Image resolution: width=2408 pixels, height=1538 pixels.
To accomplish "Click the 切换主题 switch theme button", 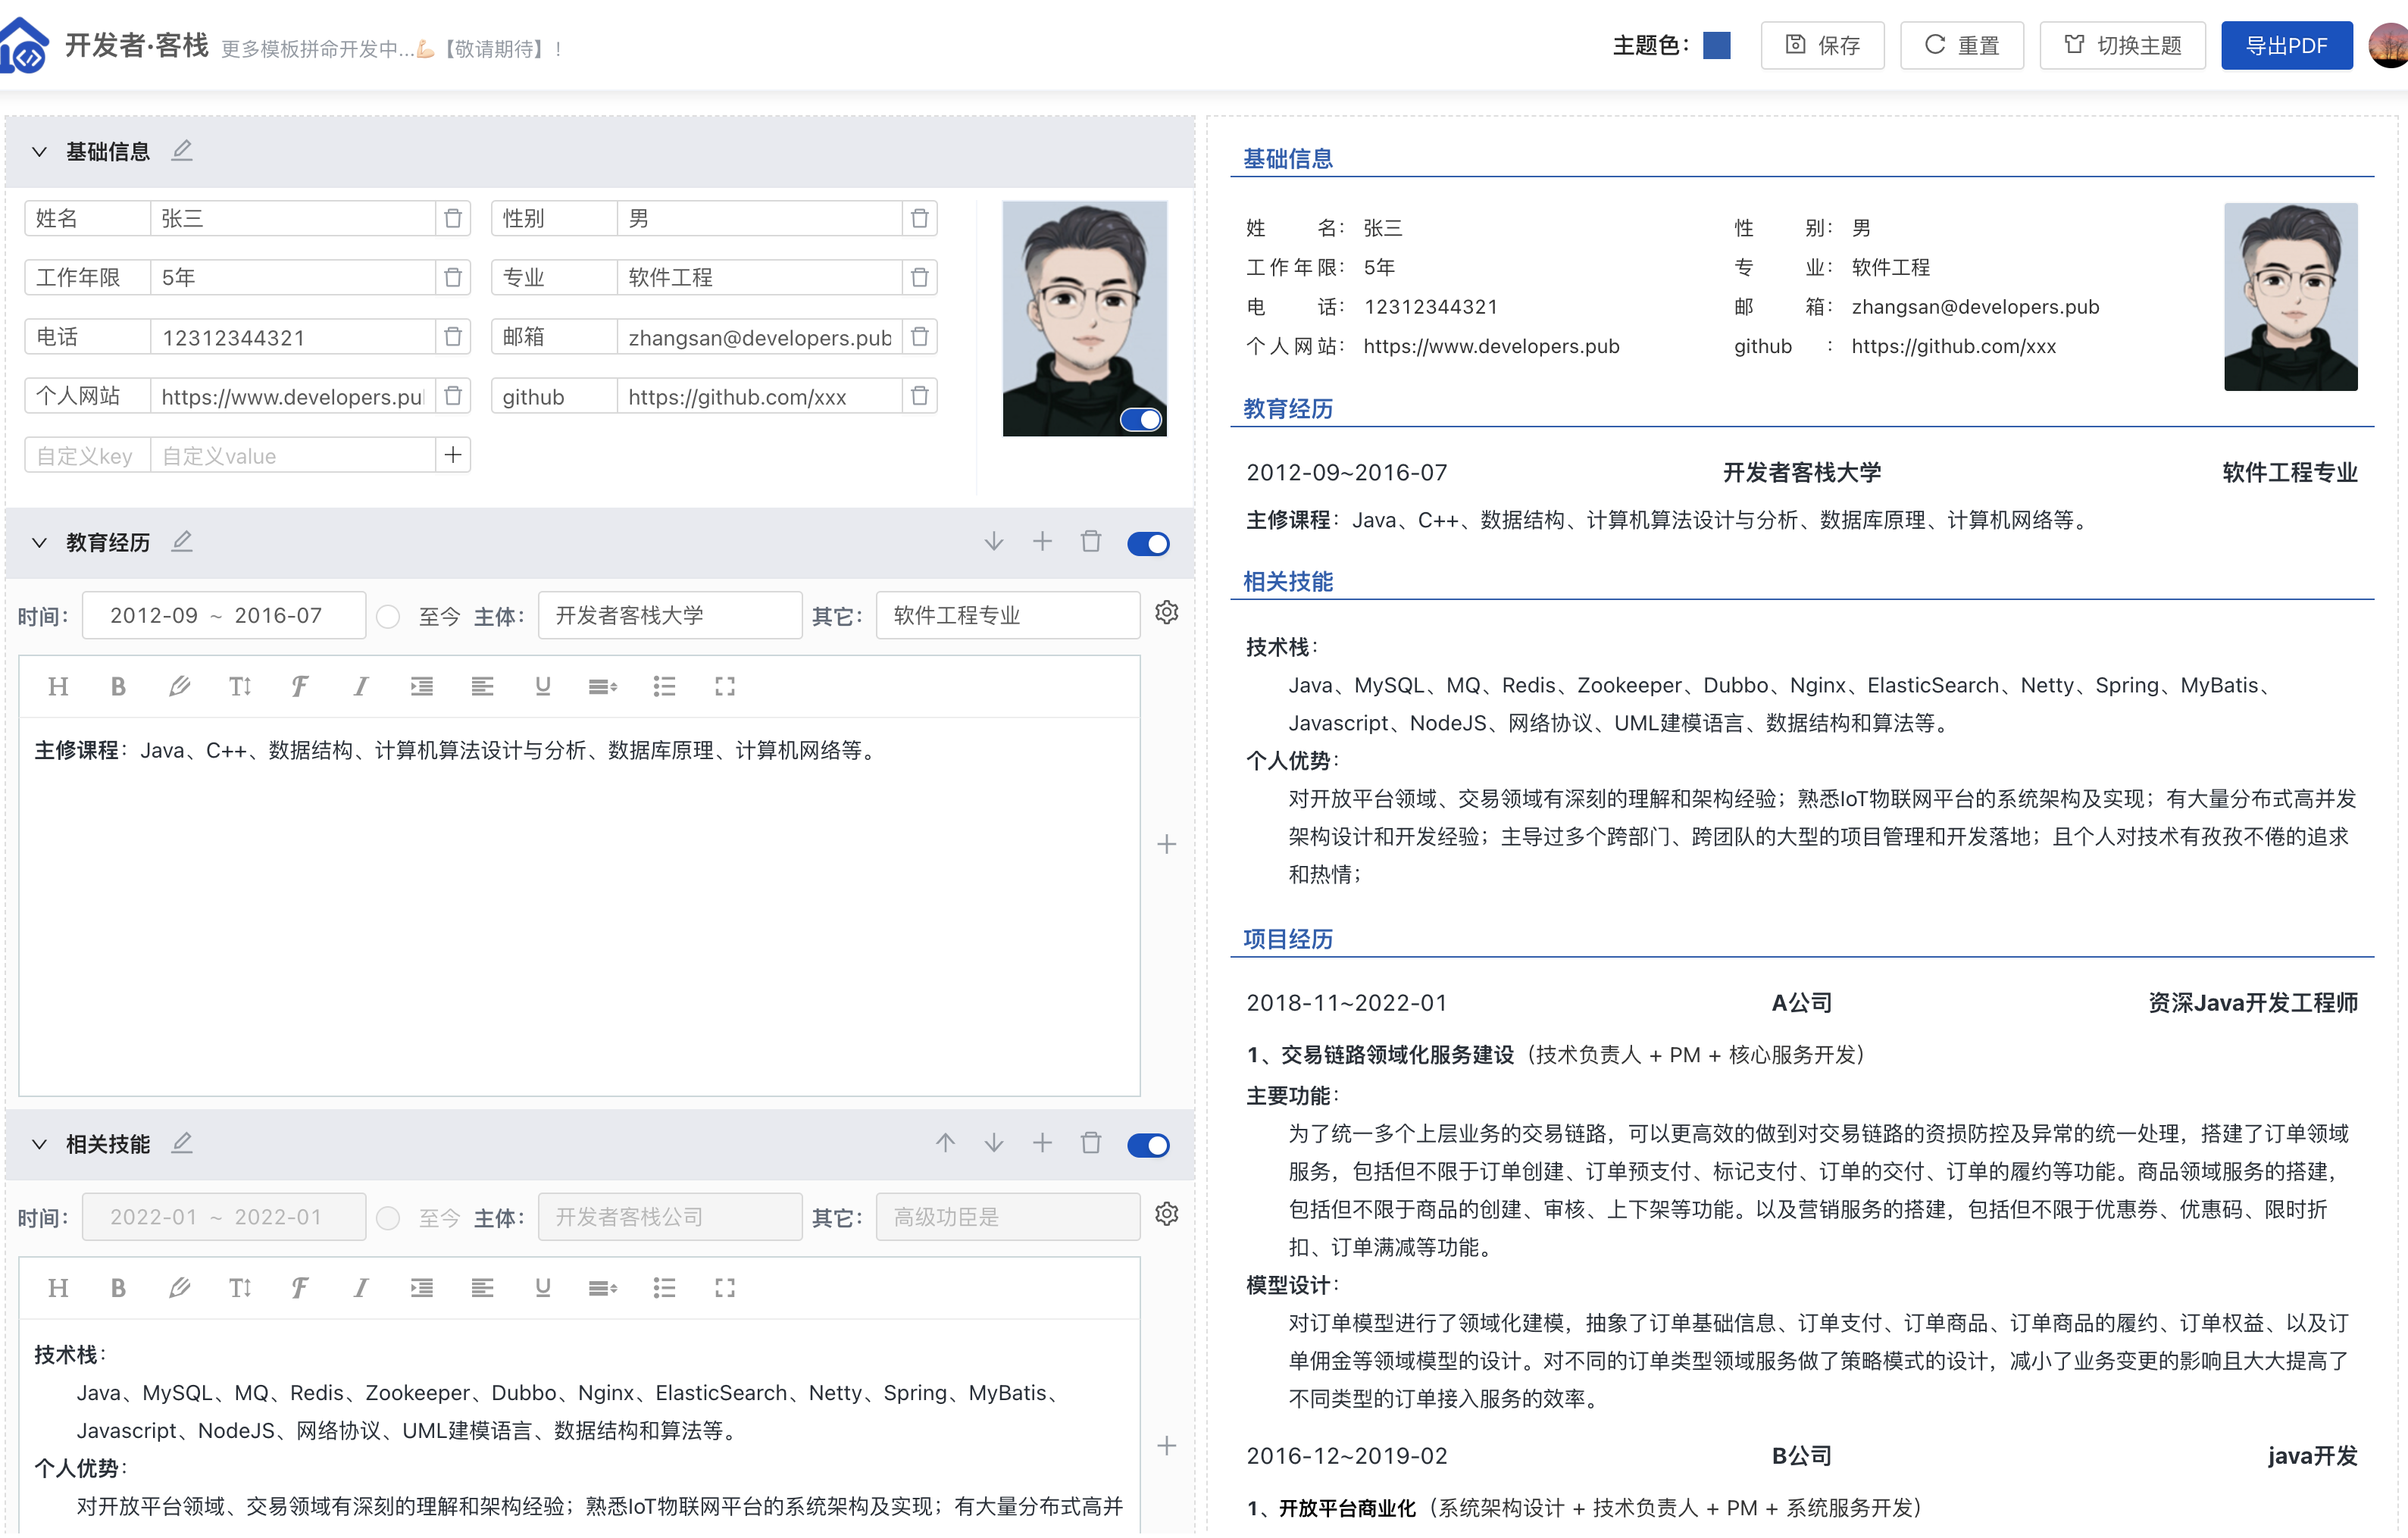I will click(x=2122, y=46).
